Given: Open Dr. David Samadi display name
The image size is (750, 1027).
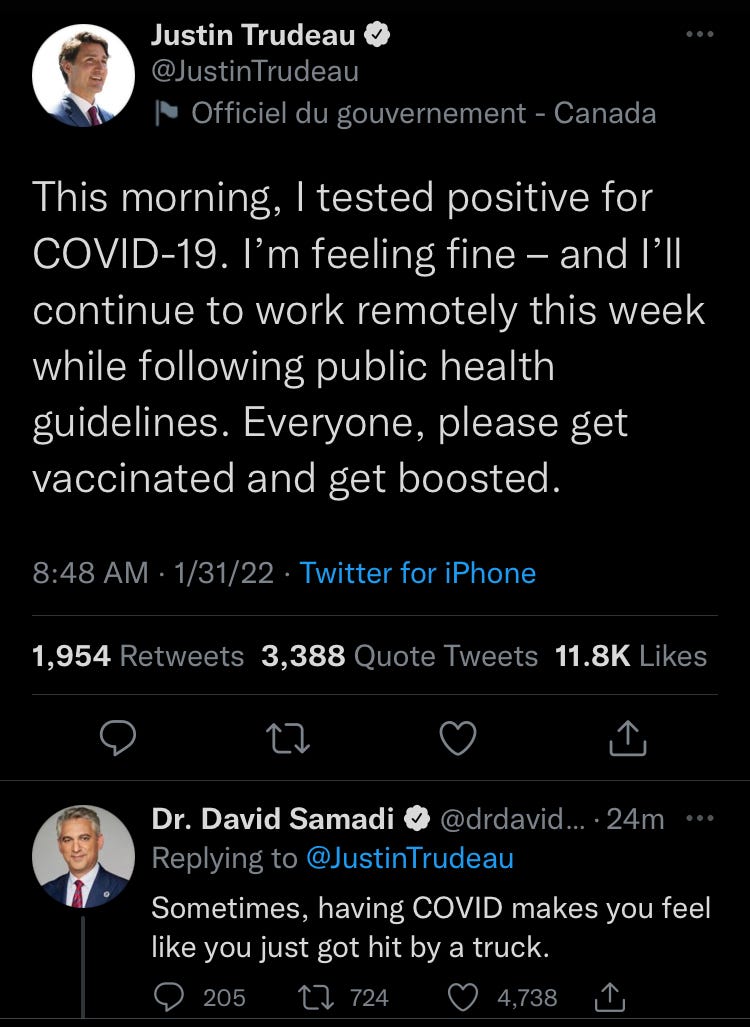Looking at the screenshot, I should (x=272, y=819).
